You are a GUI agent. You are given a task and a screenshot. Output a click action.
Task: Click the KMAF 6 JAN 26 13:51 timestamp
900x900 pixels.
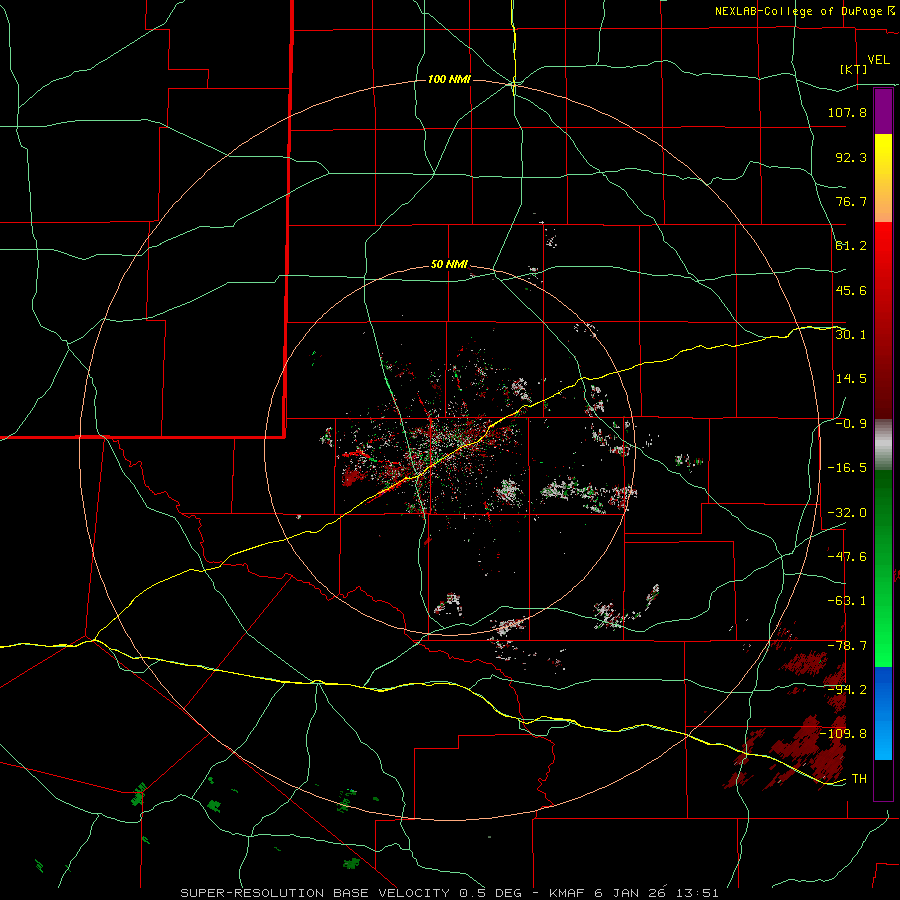click(634, 893)
